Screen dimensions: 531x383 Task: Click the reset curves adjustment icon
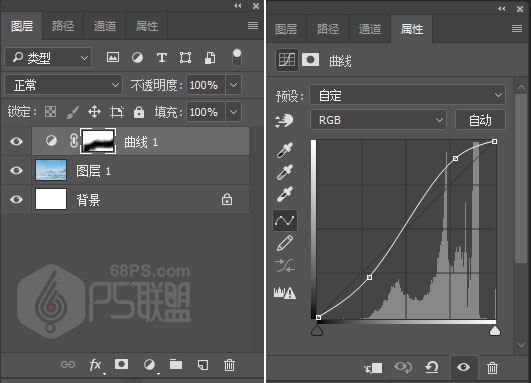pyautogui.click(x=432, y=367)
